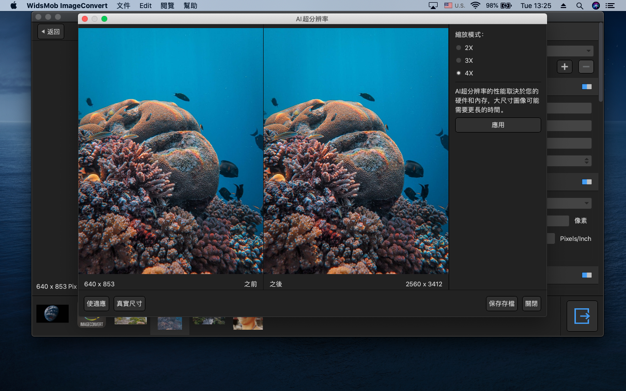Viewport: 626px width, 391px height.
Task: Click the stepper field in right panel
Action: [x=569, y=161]
